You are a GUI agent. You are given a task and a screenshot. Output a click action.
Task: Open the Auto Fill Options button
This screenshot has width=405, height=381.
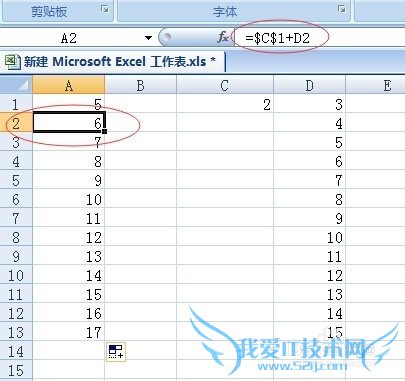[x=116, y=352]
